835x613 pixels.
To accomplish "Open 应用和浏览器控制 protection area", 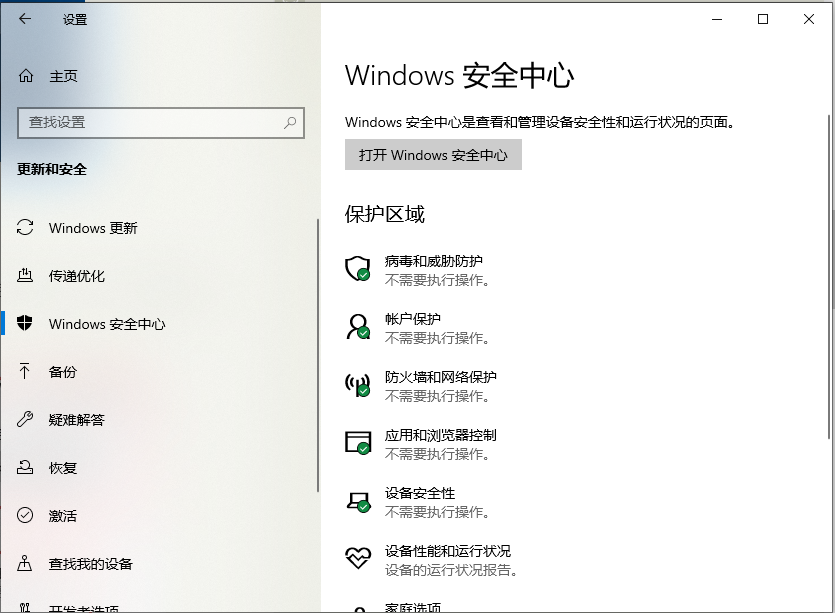I will point(421,445).
